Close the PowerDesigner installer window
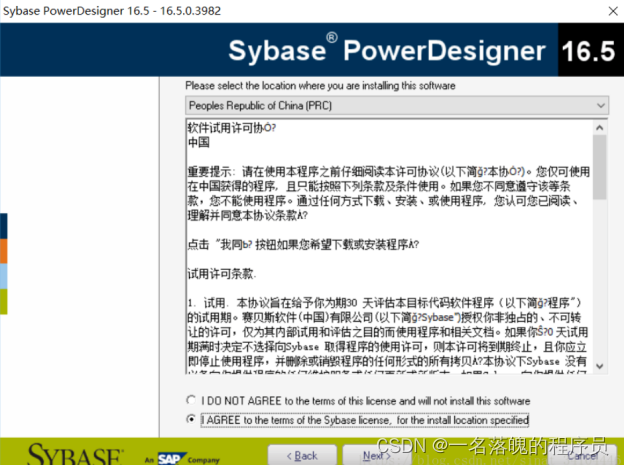The height and width of the screenshot is (465, 624). pos(613,11)
